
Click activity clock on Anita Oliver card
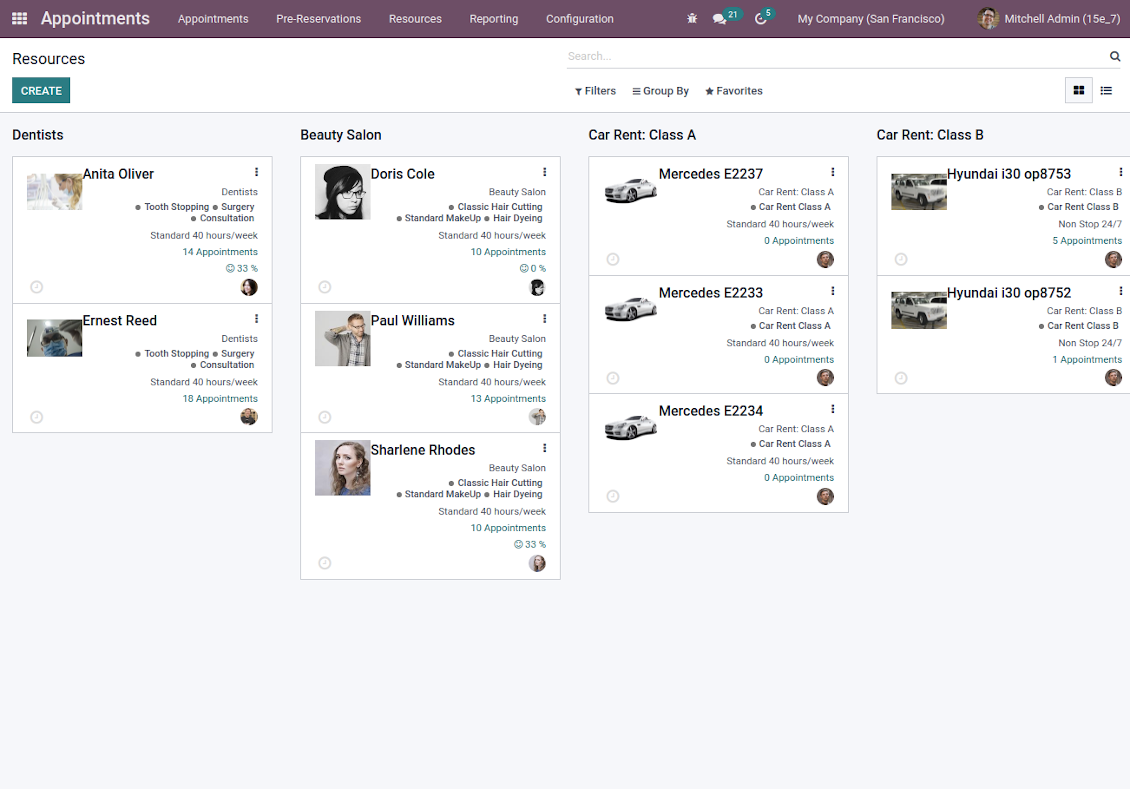(37, 287)
